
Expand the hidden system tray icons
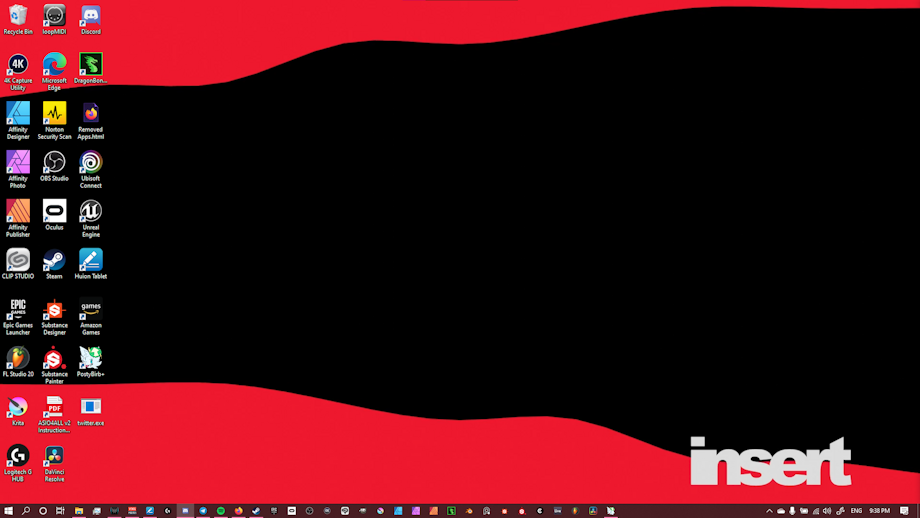[769, 511]
